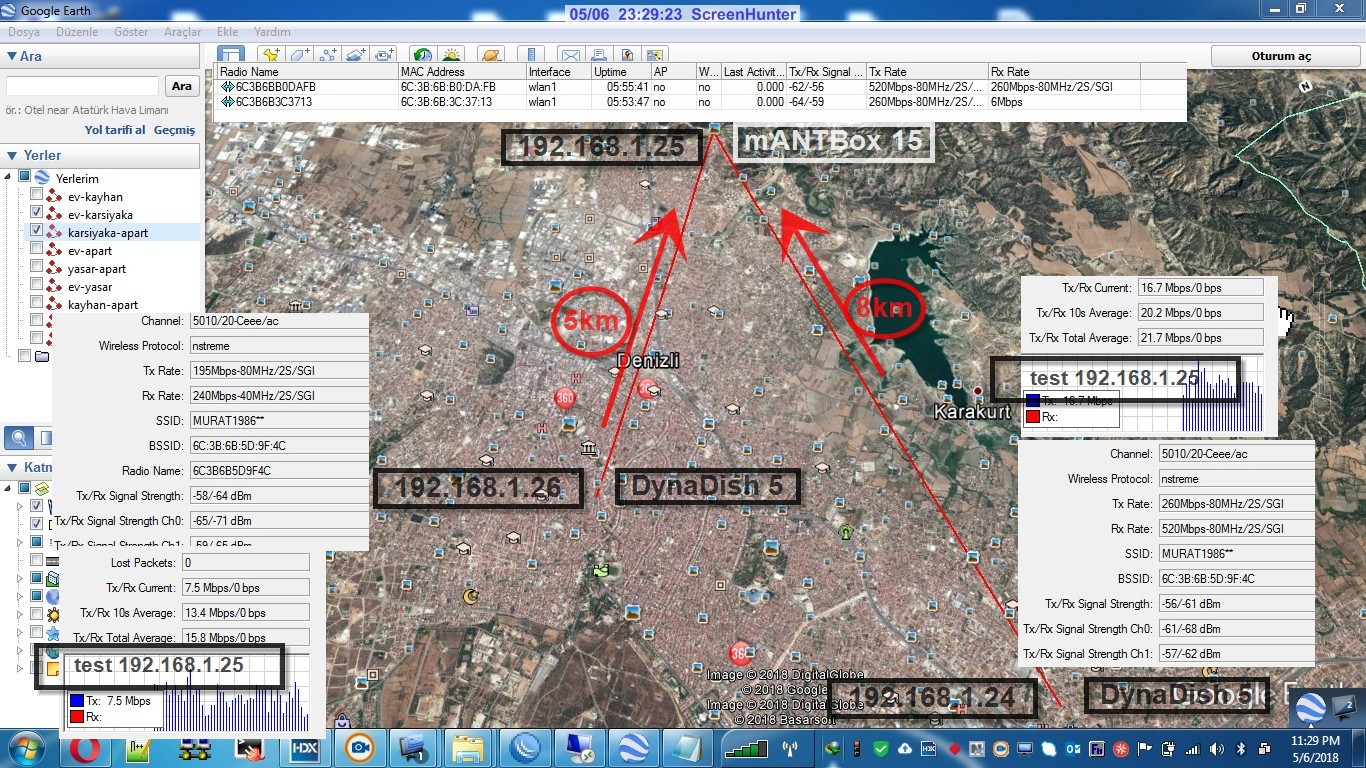Open Yol tarifi al directions link

(x=115, y=130)
